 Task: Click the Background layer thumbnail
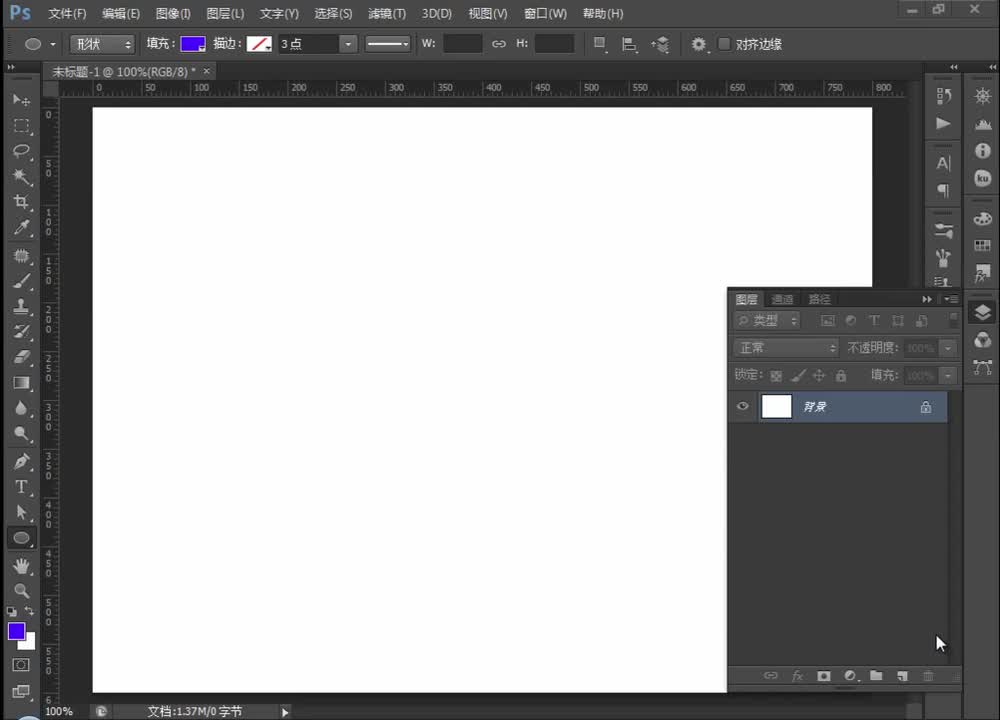click(x=776, y=406)
